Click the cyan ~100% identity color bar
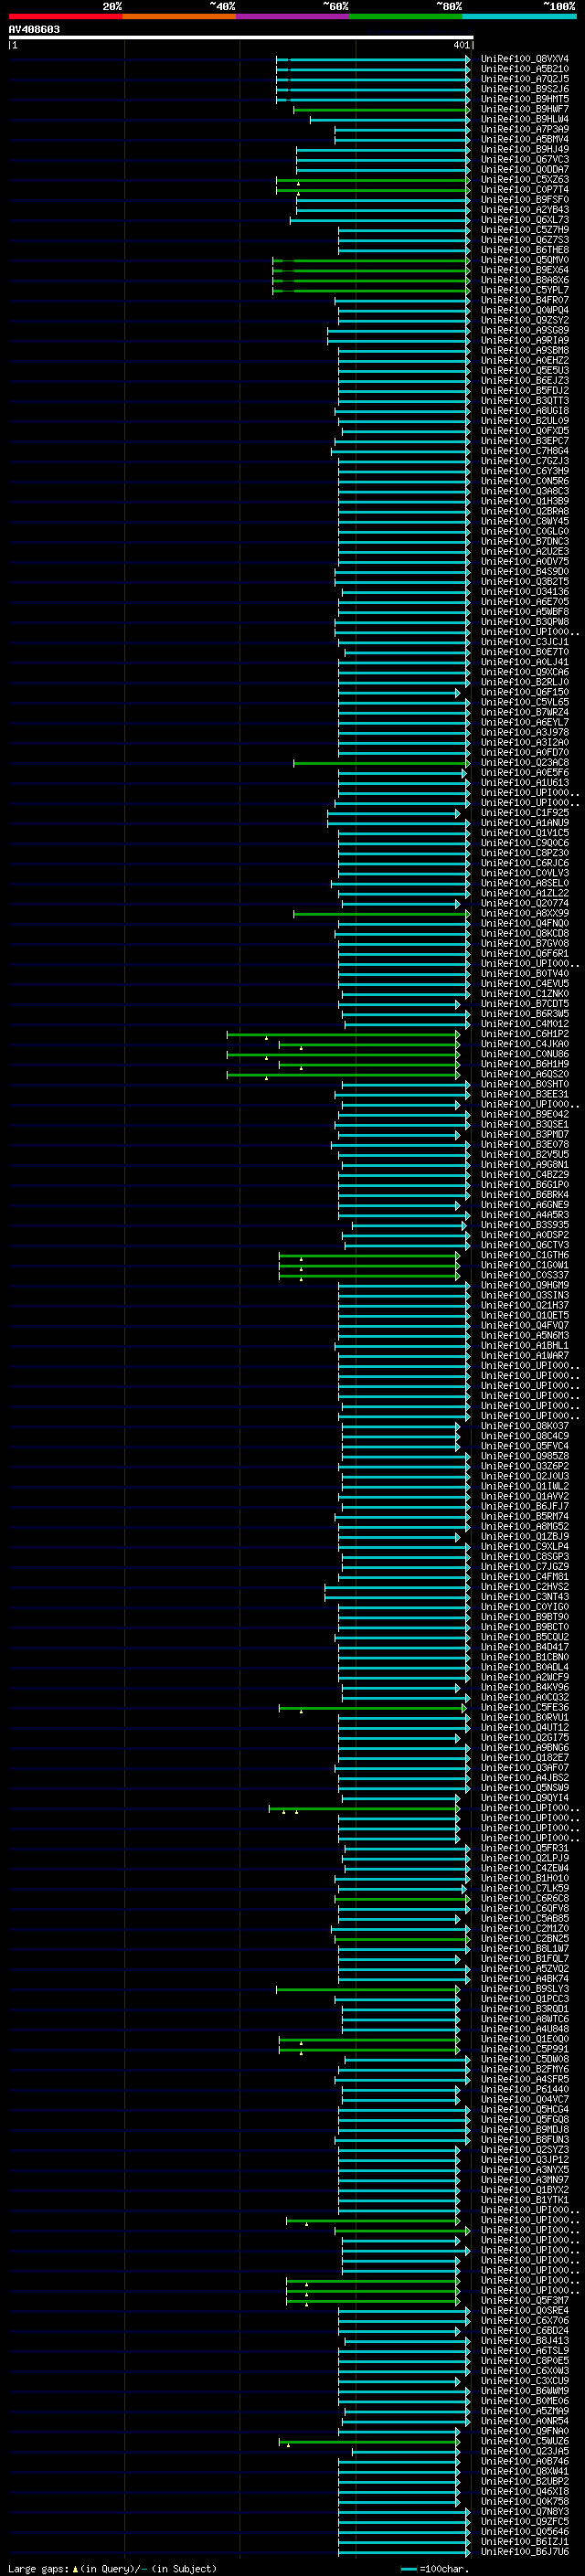Viewport: 585px width, 2576px height. click(x=519, y=16)
